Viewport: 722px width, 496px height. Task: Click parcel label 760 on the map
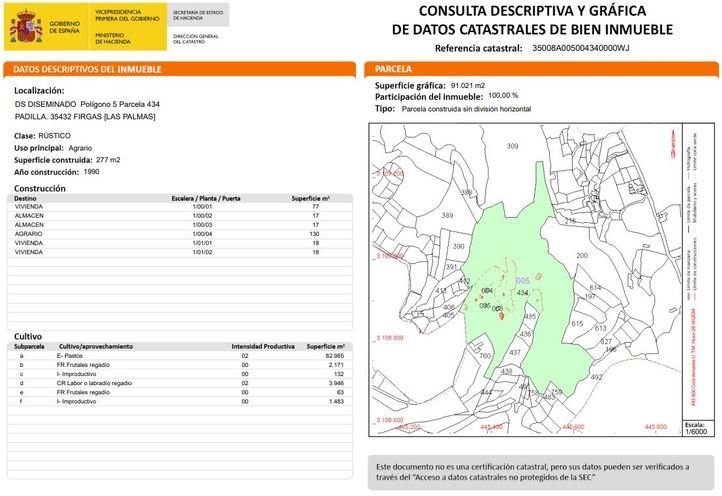coord(485,356)
